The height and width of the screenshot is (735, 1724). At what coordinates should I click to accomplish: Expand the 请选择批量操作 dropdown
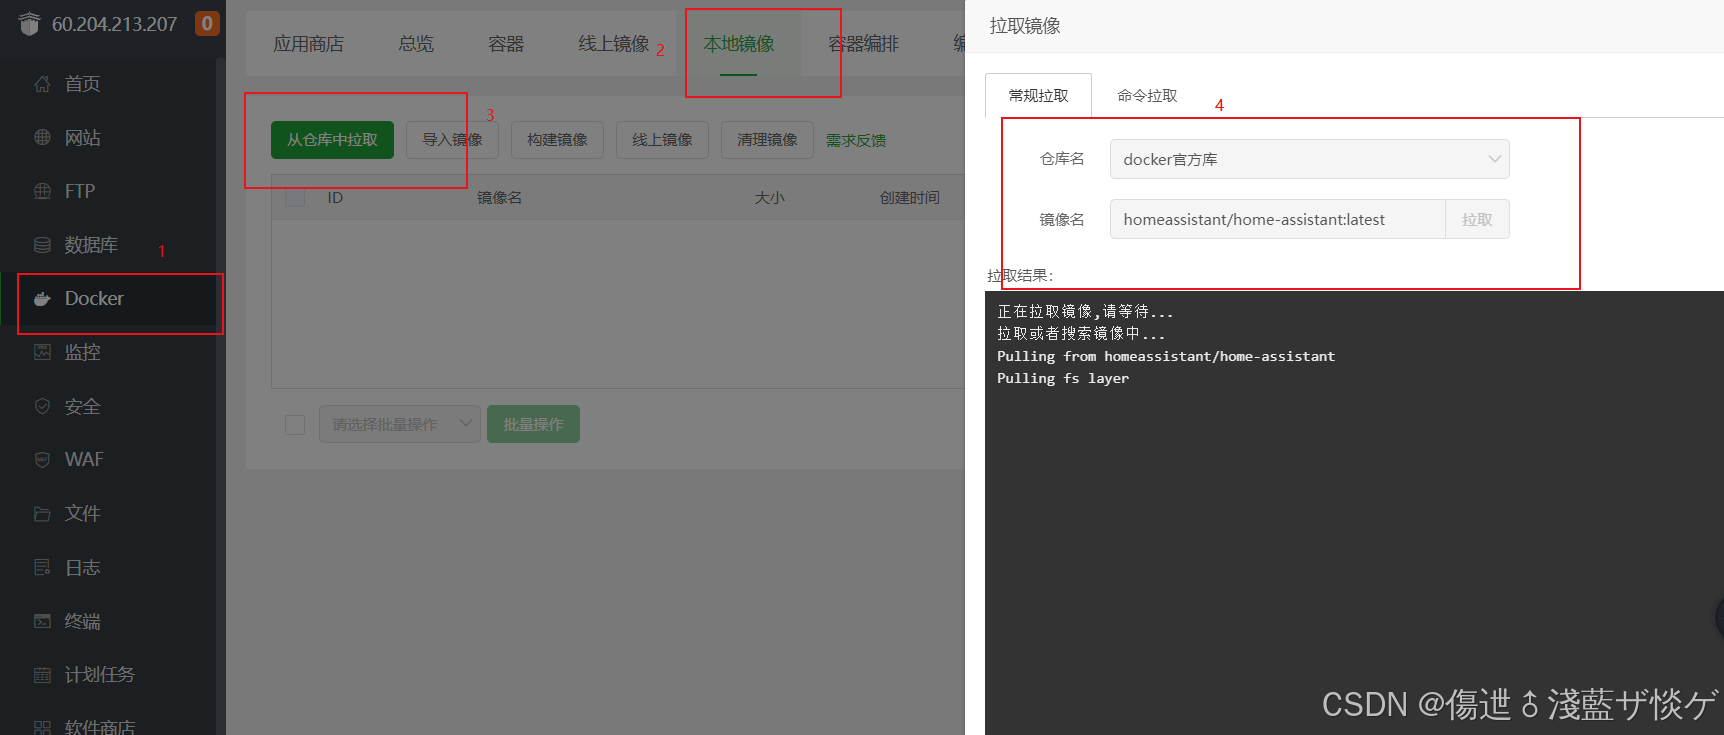[x=400, y=425]
